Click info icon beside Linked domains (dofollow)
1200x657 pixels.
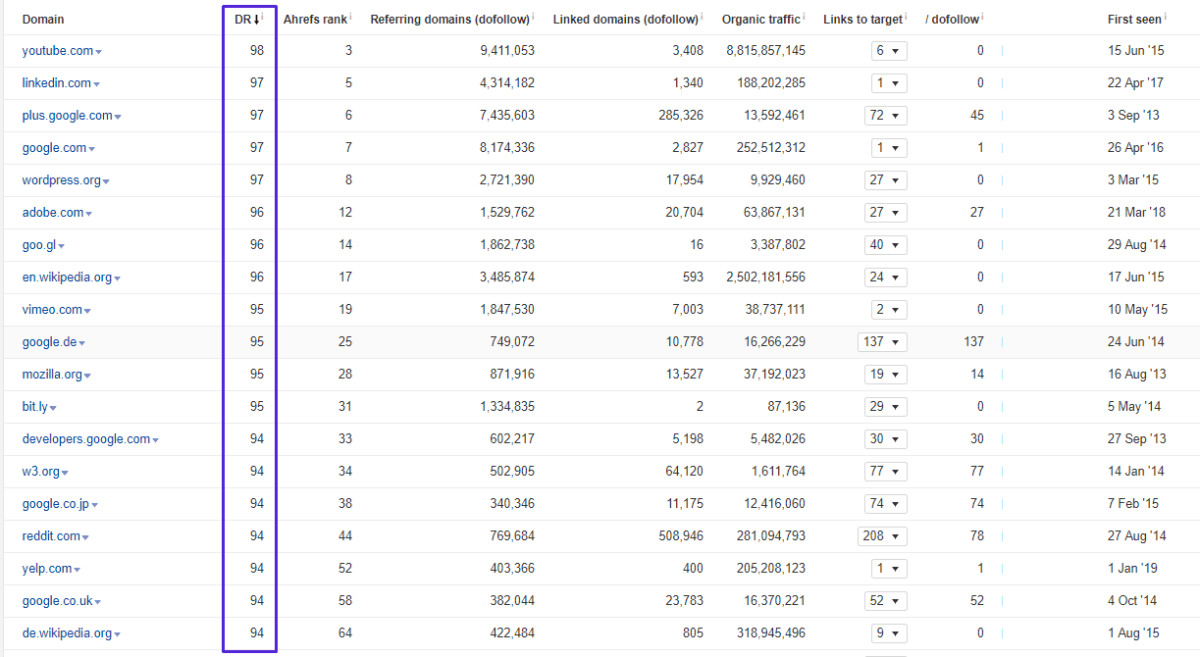pos(703,17)
